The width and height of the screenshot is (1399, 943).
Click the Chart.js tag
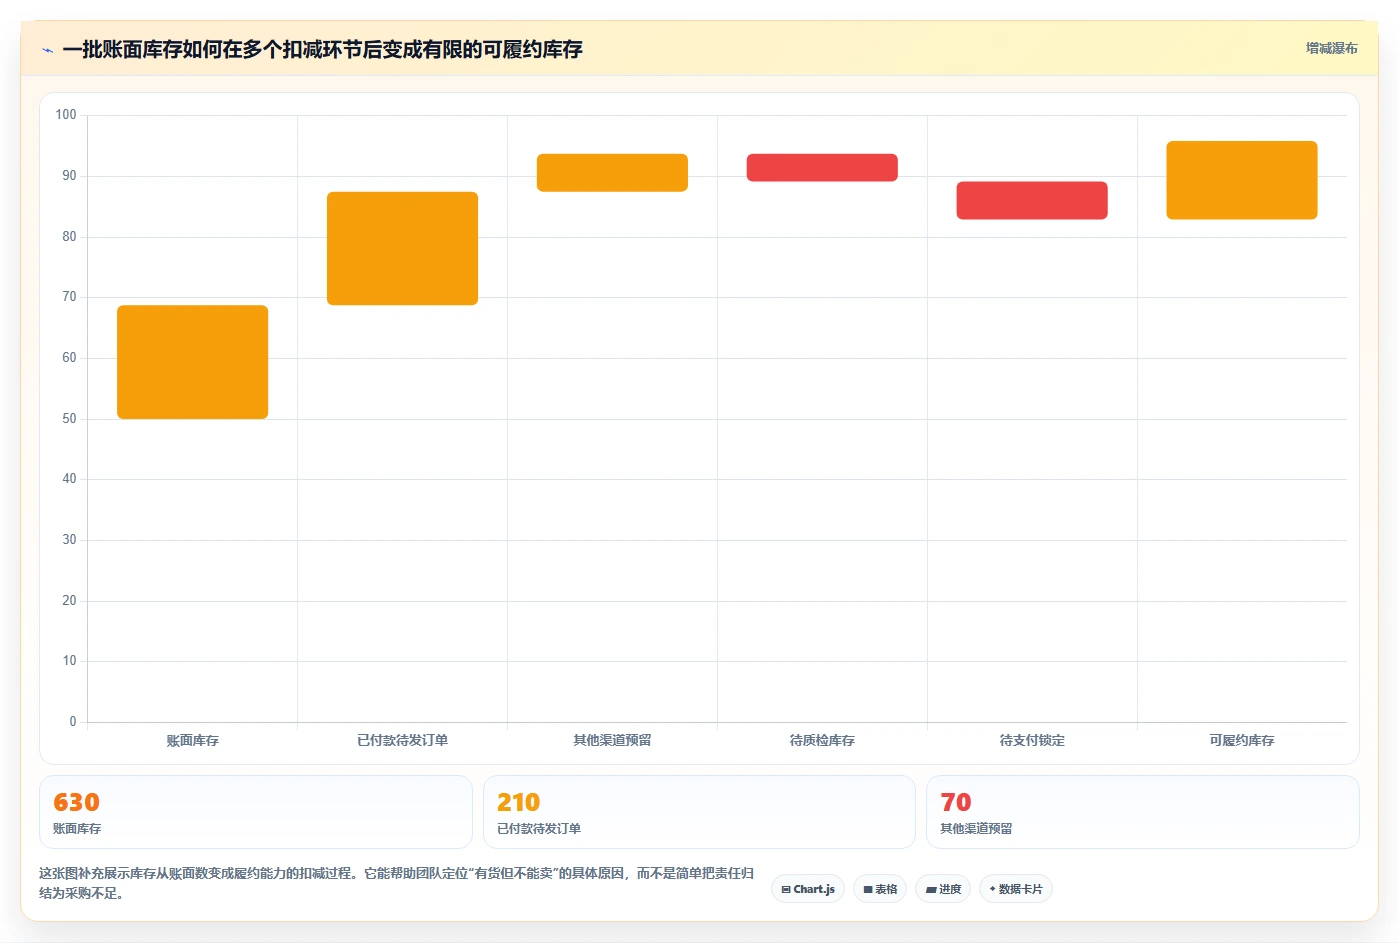point(808,889)
